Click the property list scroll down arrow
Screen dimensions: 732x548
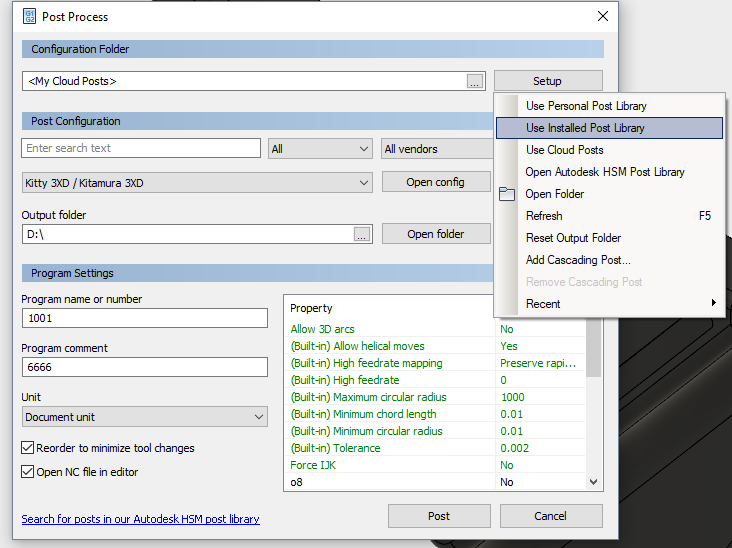(x=594, y=482)
